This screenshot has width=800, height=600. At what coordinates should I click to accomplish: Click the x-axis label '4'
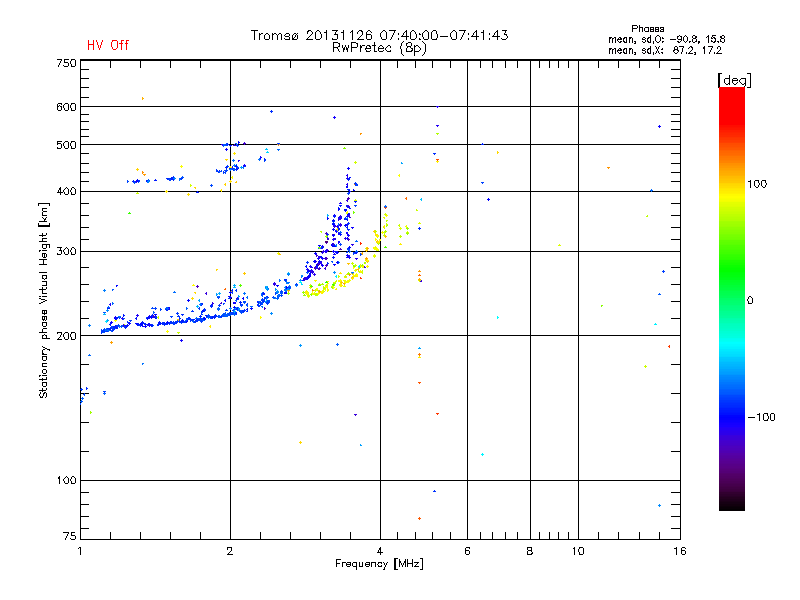pos(380,551)
